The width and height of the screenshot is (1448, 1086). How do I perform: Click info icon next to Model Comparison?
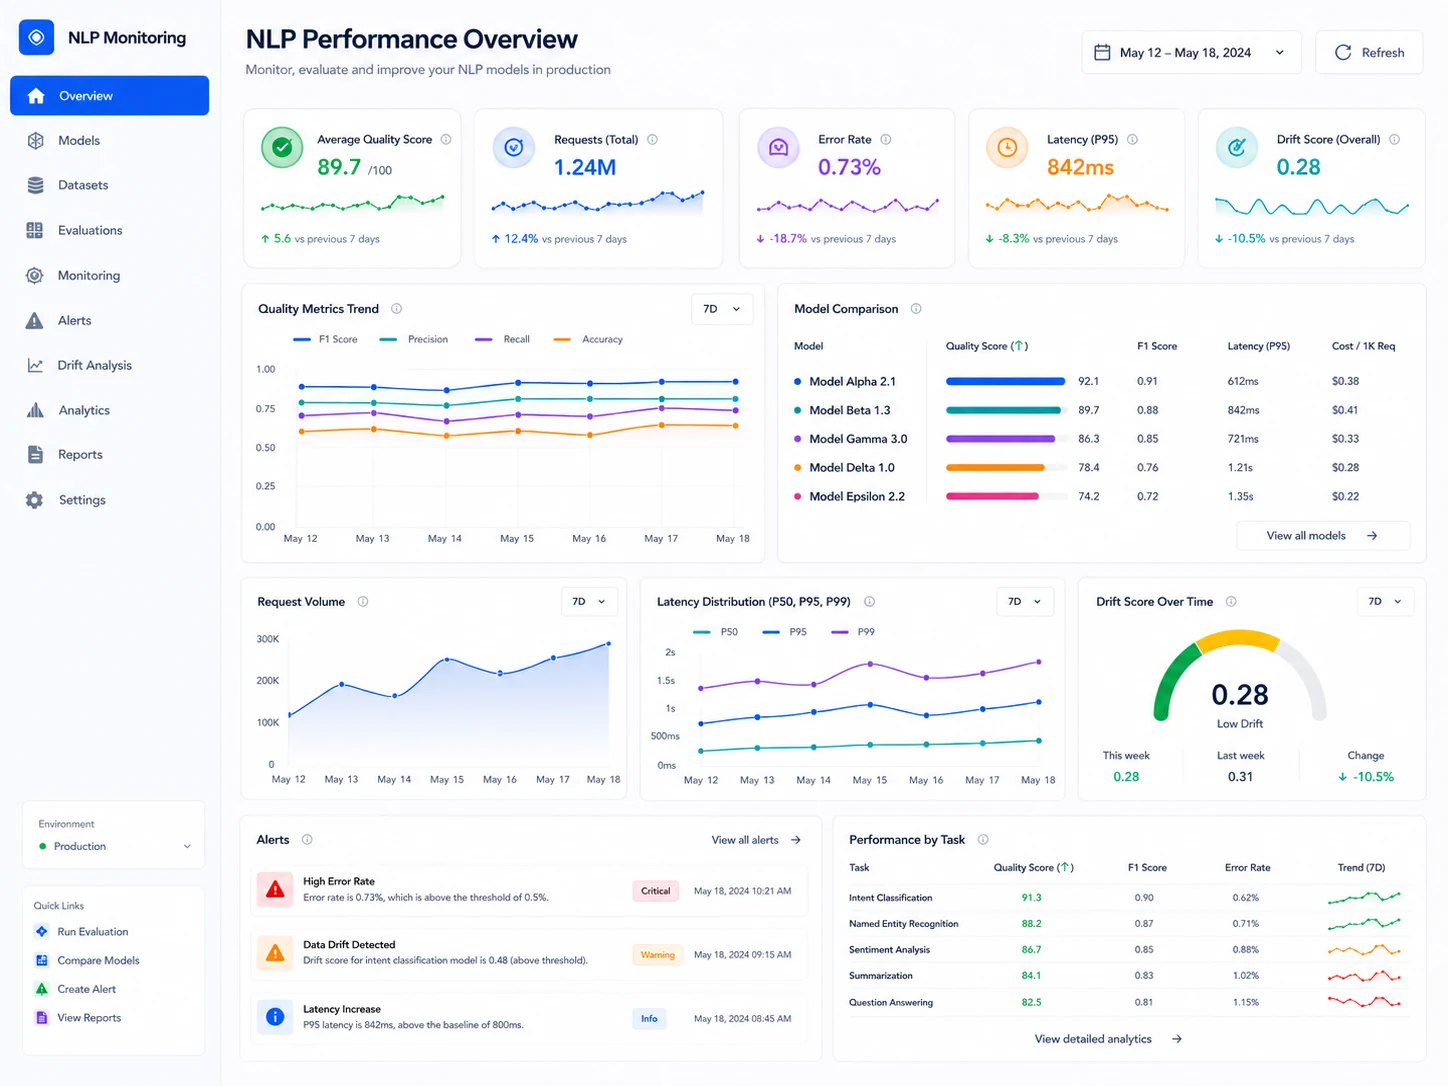[x=916, y=309]
